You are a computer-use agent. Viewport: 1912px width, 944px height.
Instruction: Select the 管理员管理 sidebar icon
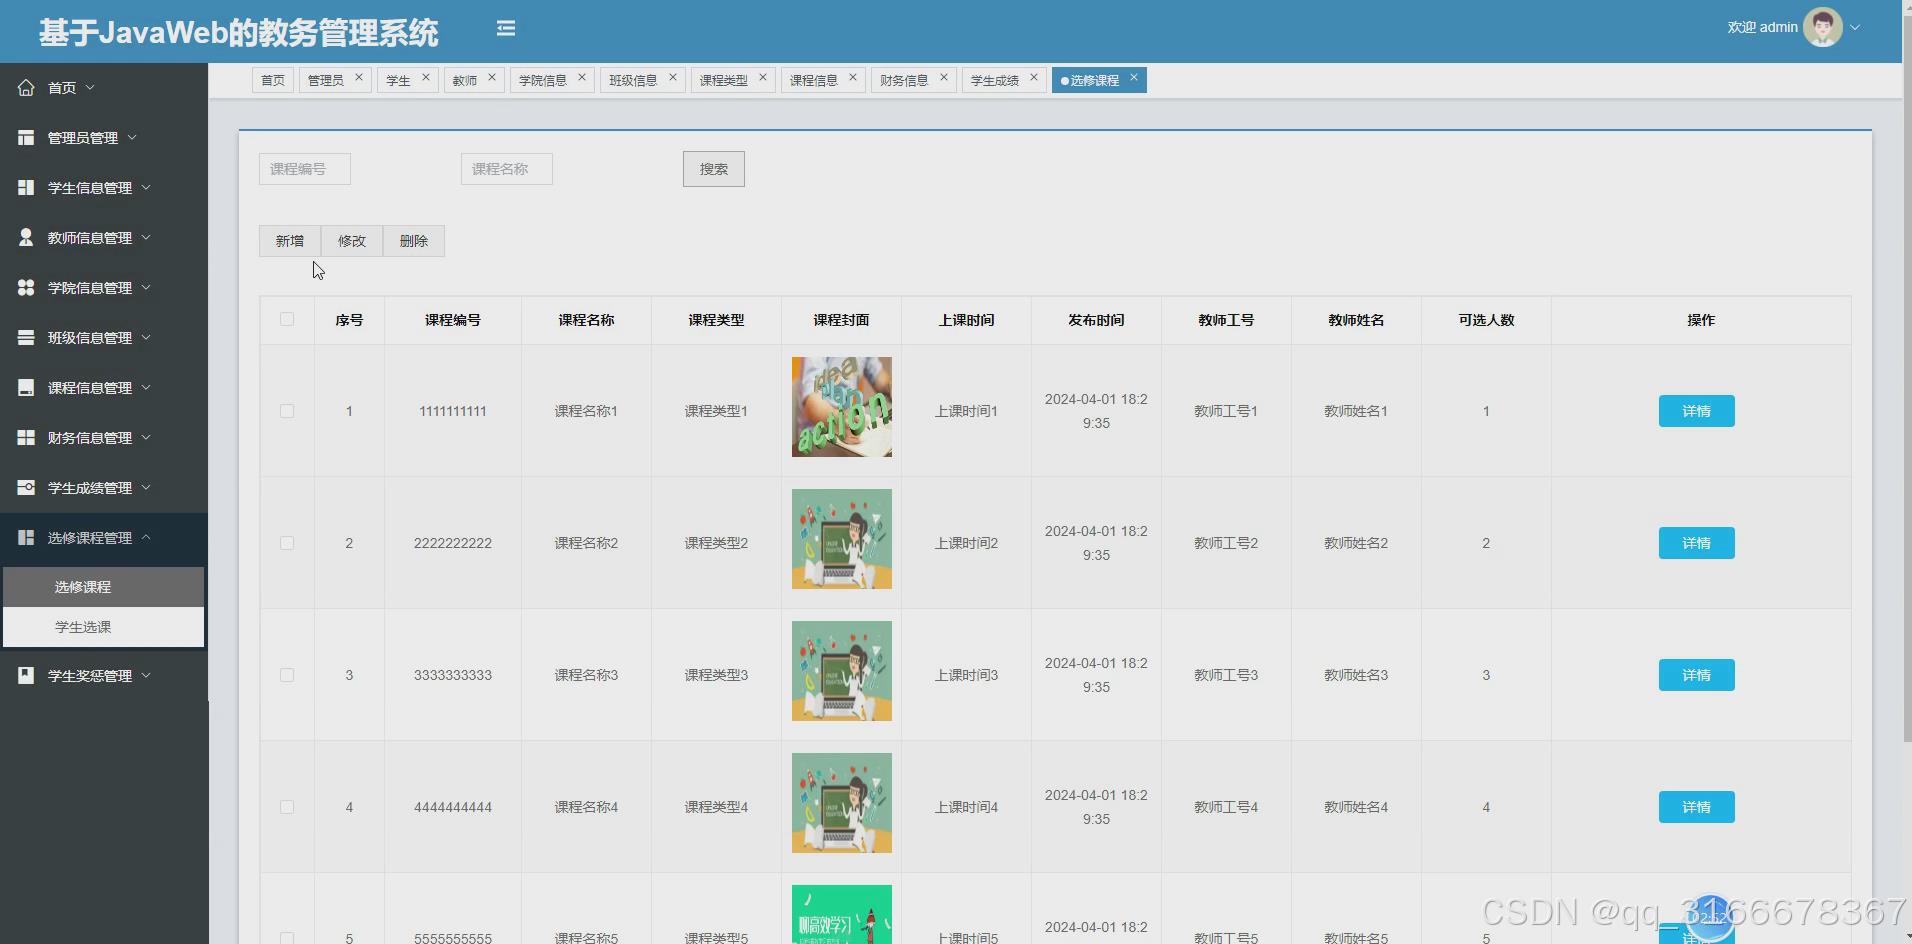pyautogui.click(x=26, y=137)
